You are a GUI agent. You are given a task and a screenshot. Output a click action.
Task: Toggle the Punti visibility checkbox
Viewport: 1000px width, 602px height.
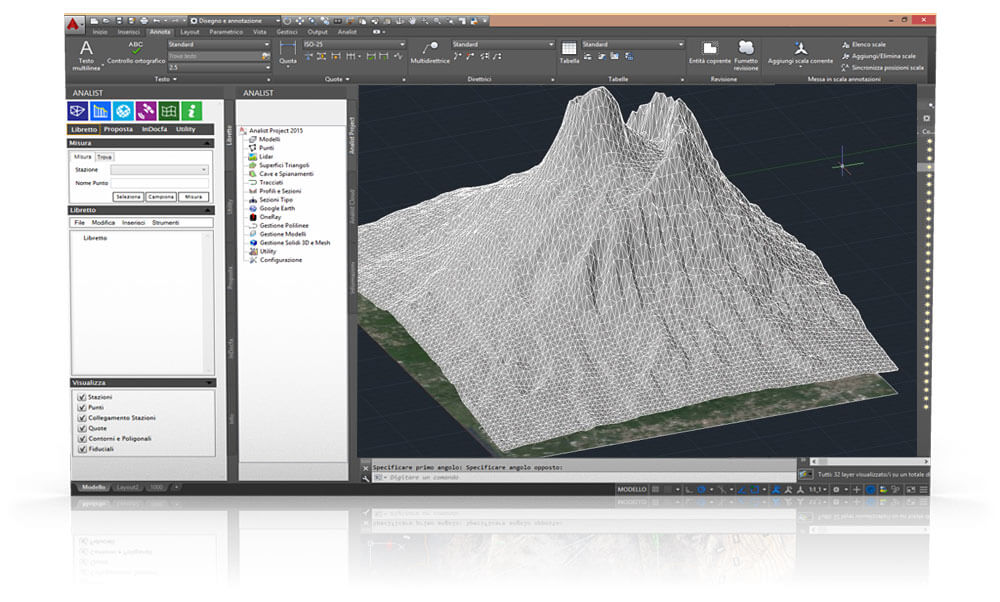82,407
